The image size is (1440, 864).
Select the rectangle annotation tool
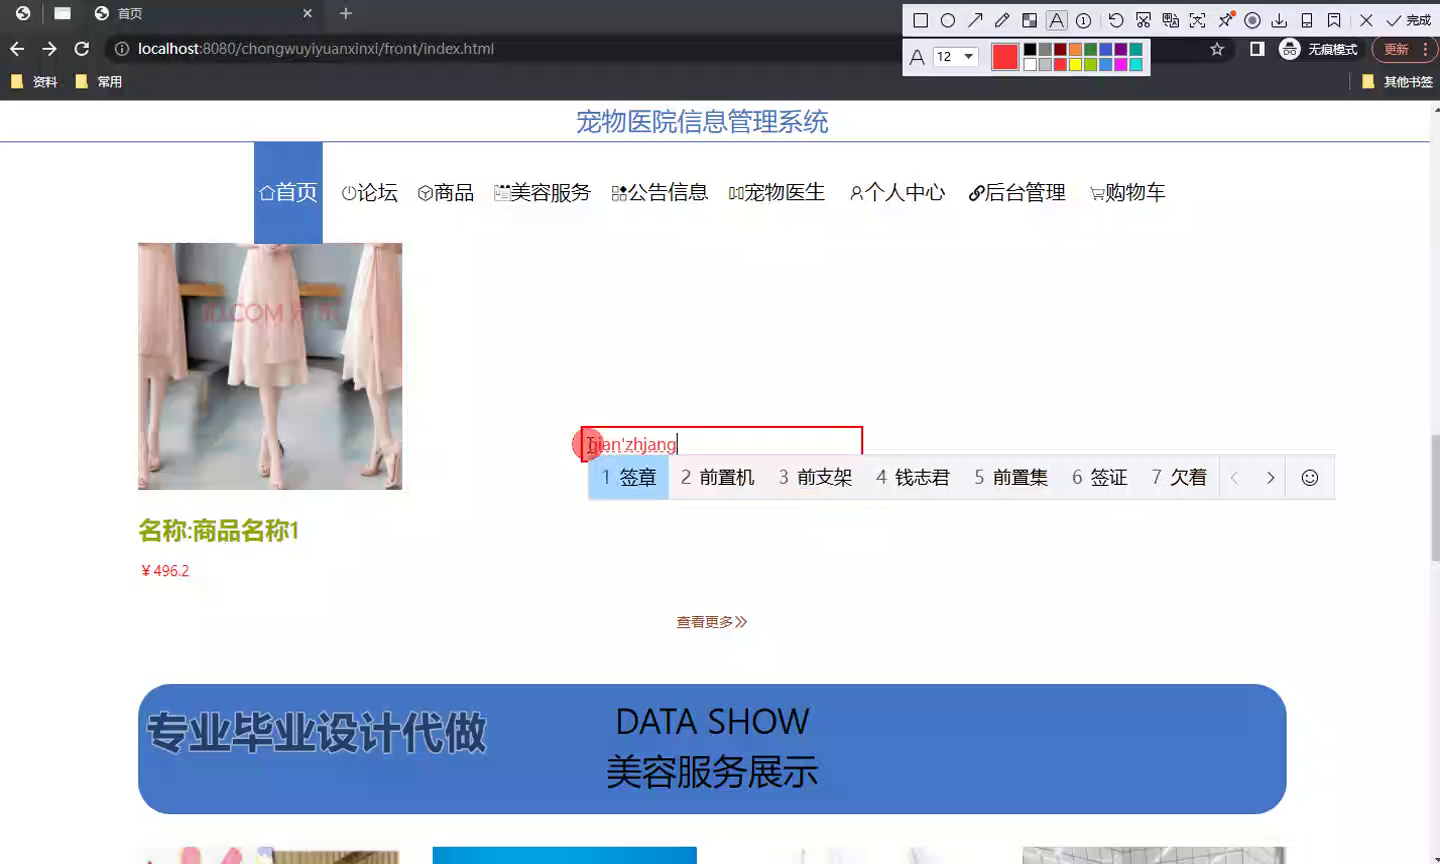click(x=921, y=20)
